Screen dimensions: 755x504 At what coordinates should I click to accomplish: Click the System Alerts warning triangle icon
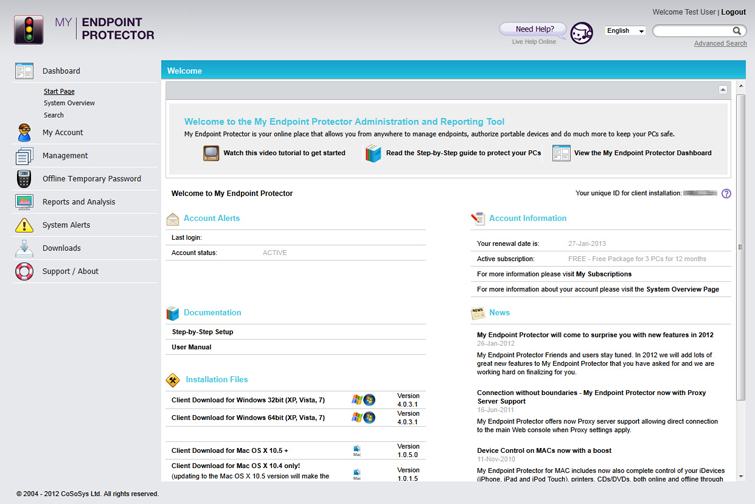[24, 225]
